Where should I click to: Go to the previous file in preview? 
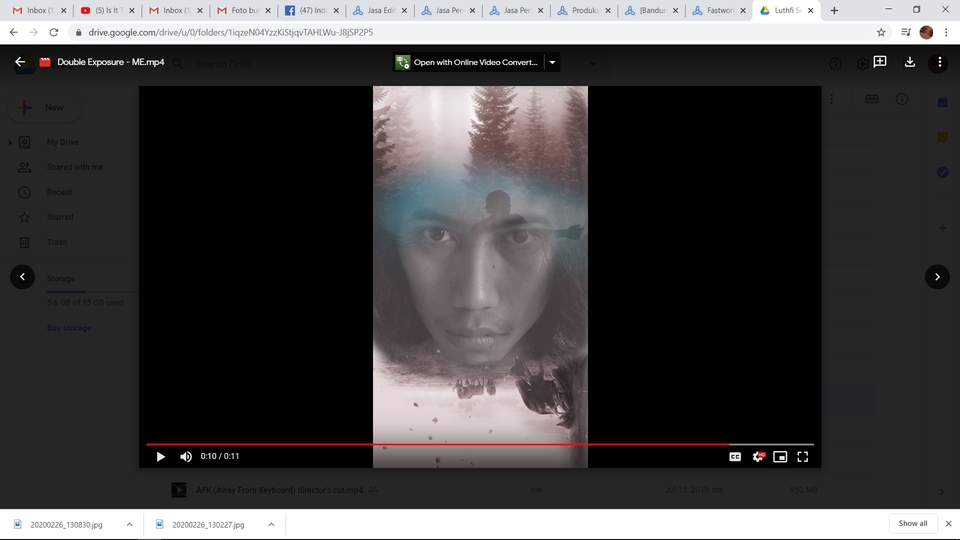pos(23,277)
